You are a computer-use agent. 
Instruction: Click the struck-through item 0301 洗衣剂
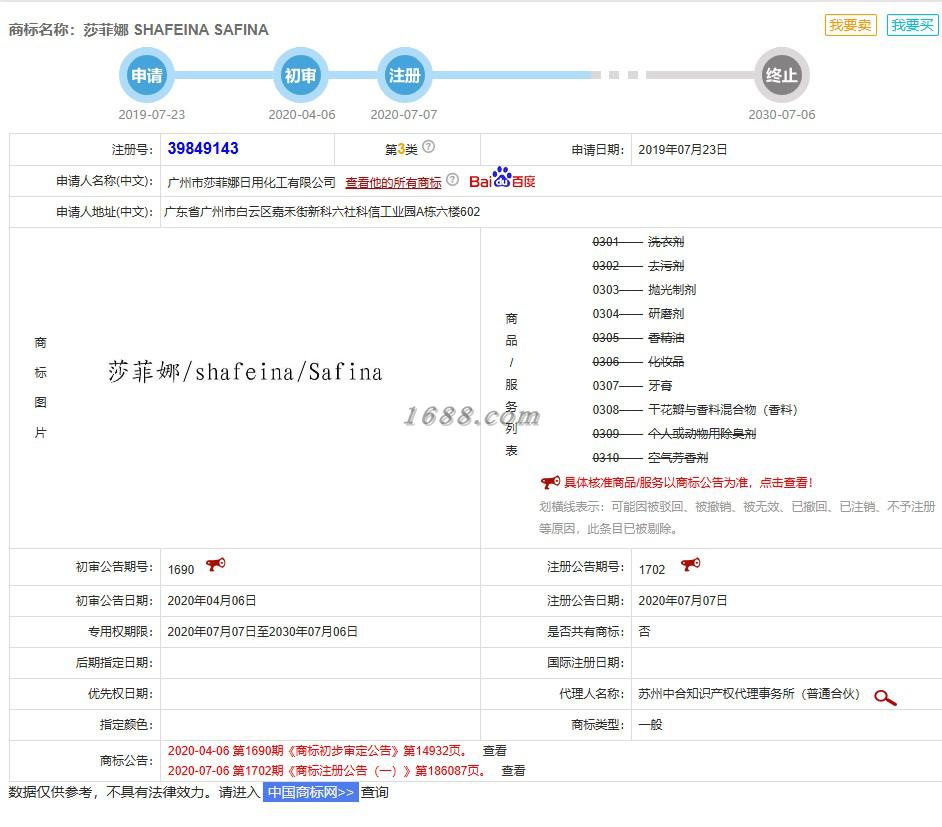[638, 241]
